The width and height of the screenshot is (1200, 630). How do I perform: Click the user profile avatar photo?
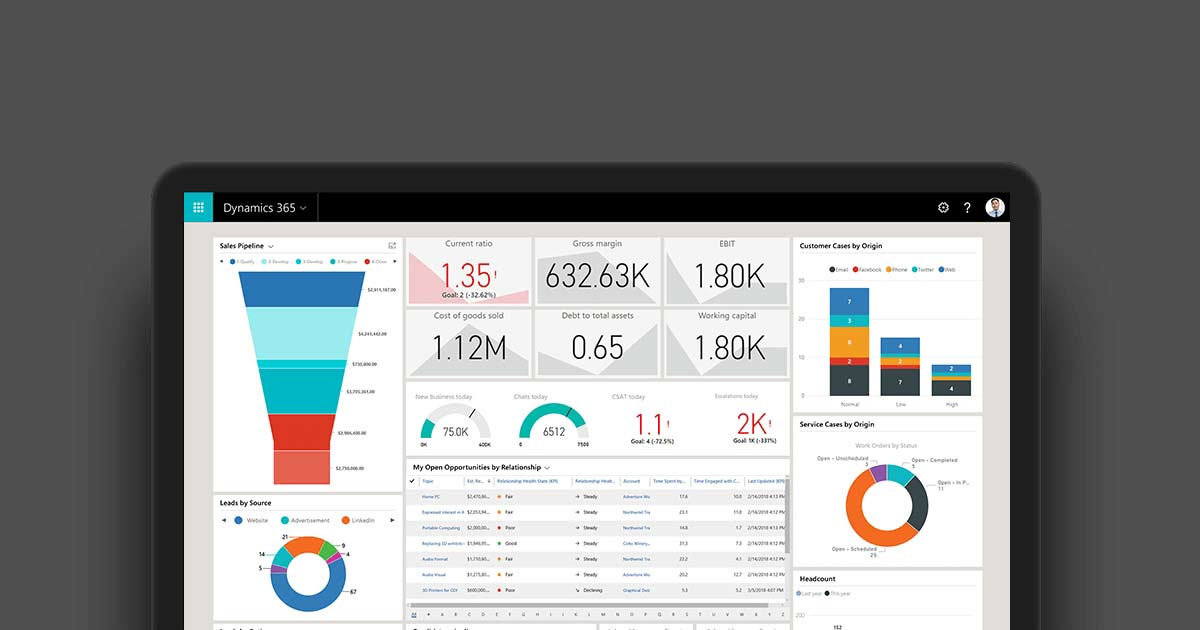click(x=995, y=207)
